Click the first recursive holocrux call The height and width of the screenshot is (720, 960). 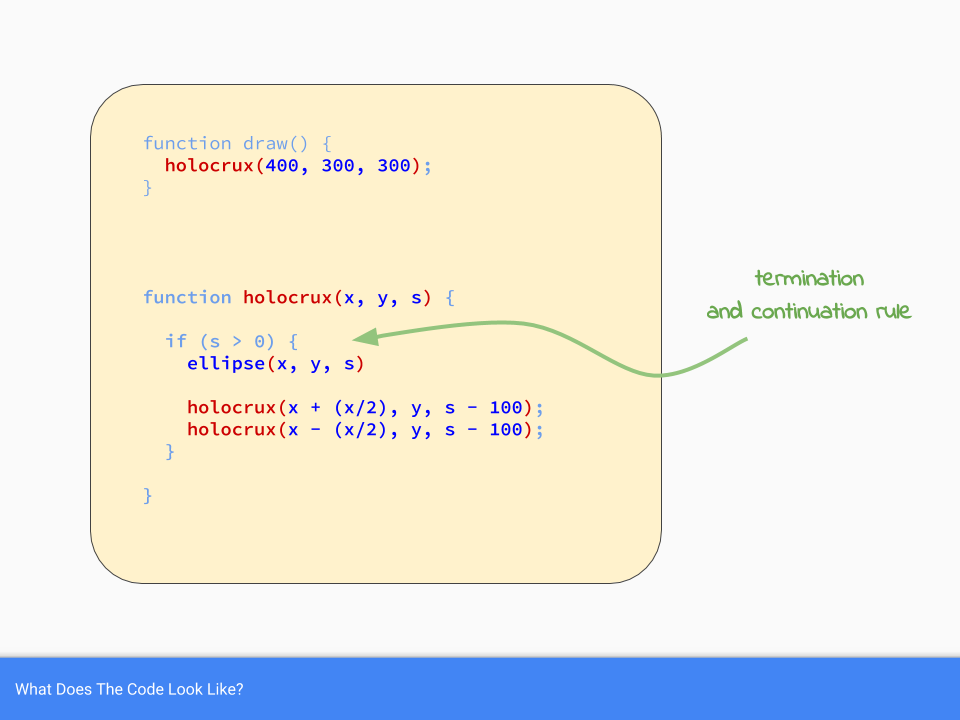click(x=365, y=407)
